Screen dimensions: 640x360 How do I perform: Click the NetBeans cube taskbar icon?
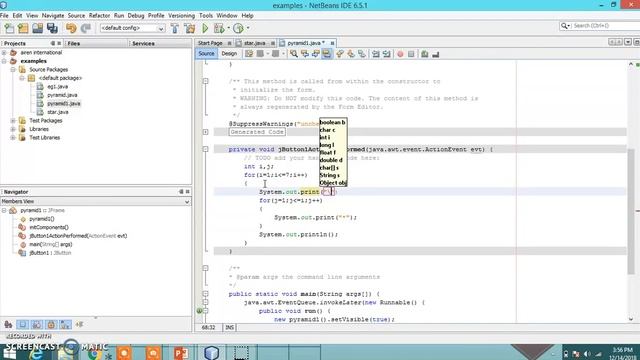211,352
